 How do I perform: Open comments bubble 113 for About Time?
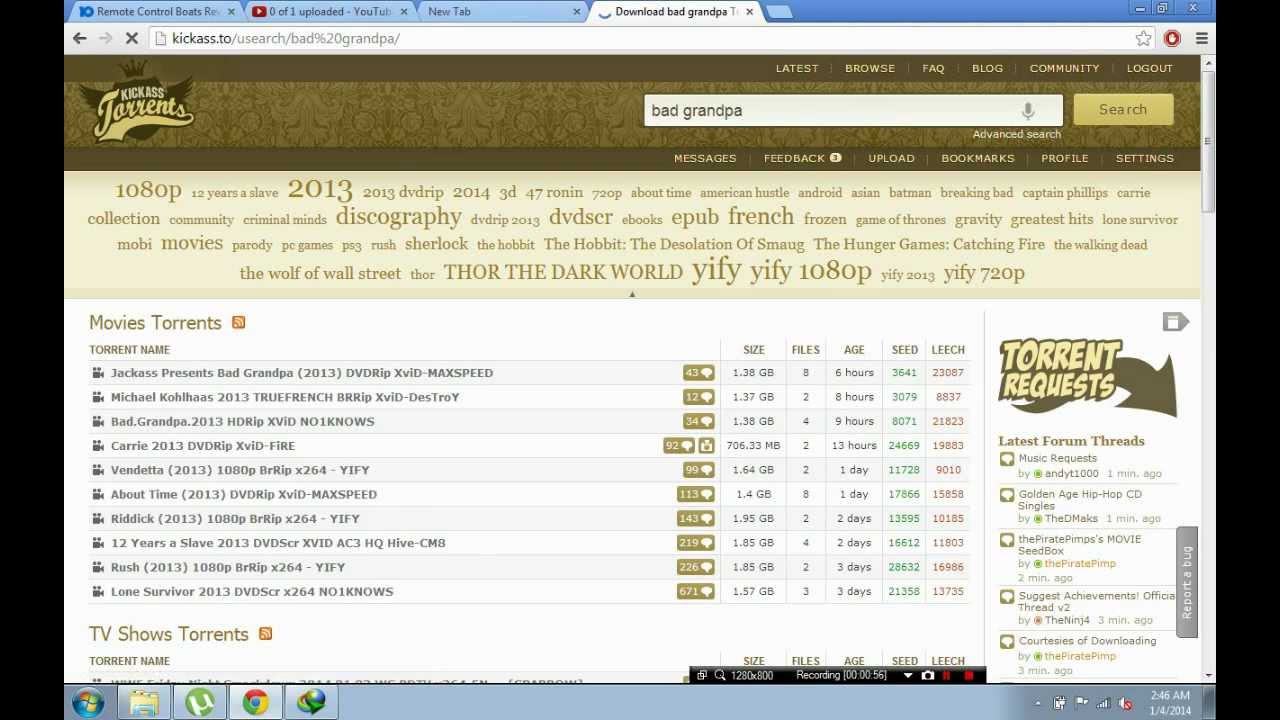(696, 494)
